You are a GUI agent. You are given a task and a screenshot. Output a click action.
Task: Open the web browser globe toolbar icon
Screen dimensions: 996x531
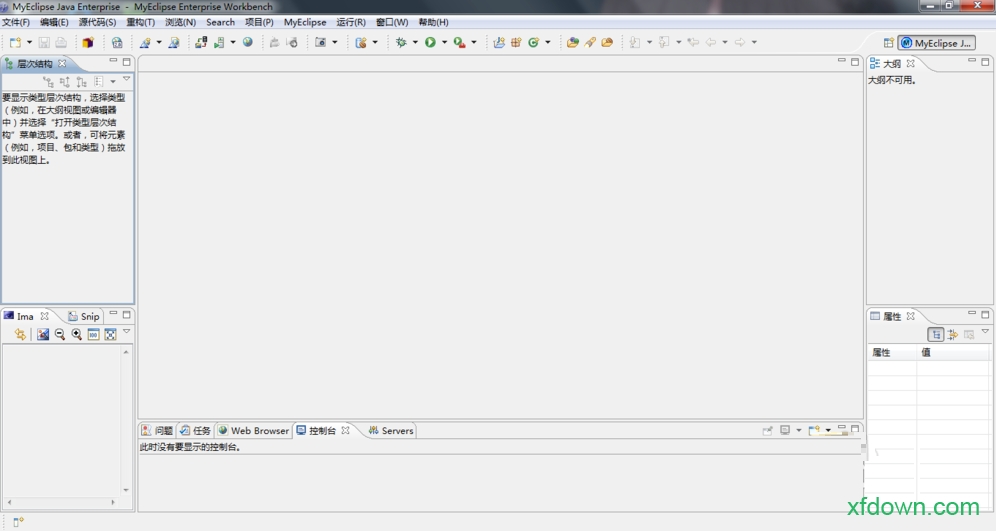click(x=248, y=43)
